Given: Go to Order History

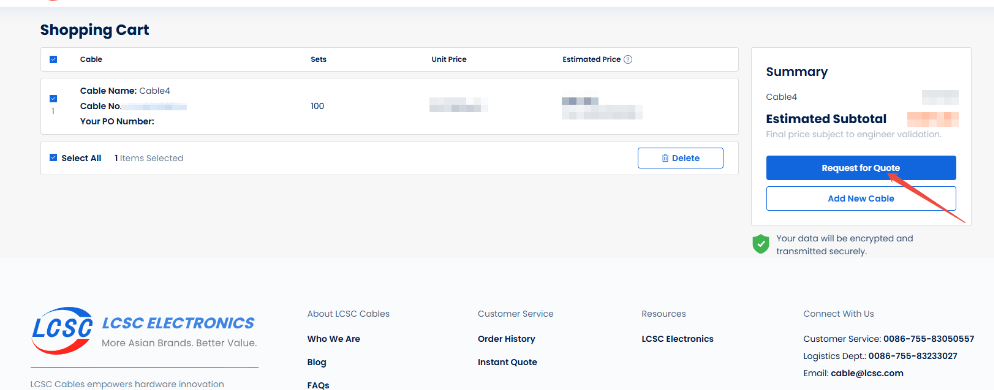Looking at the screenshot, I should (506, 339).
